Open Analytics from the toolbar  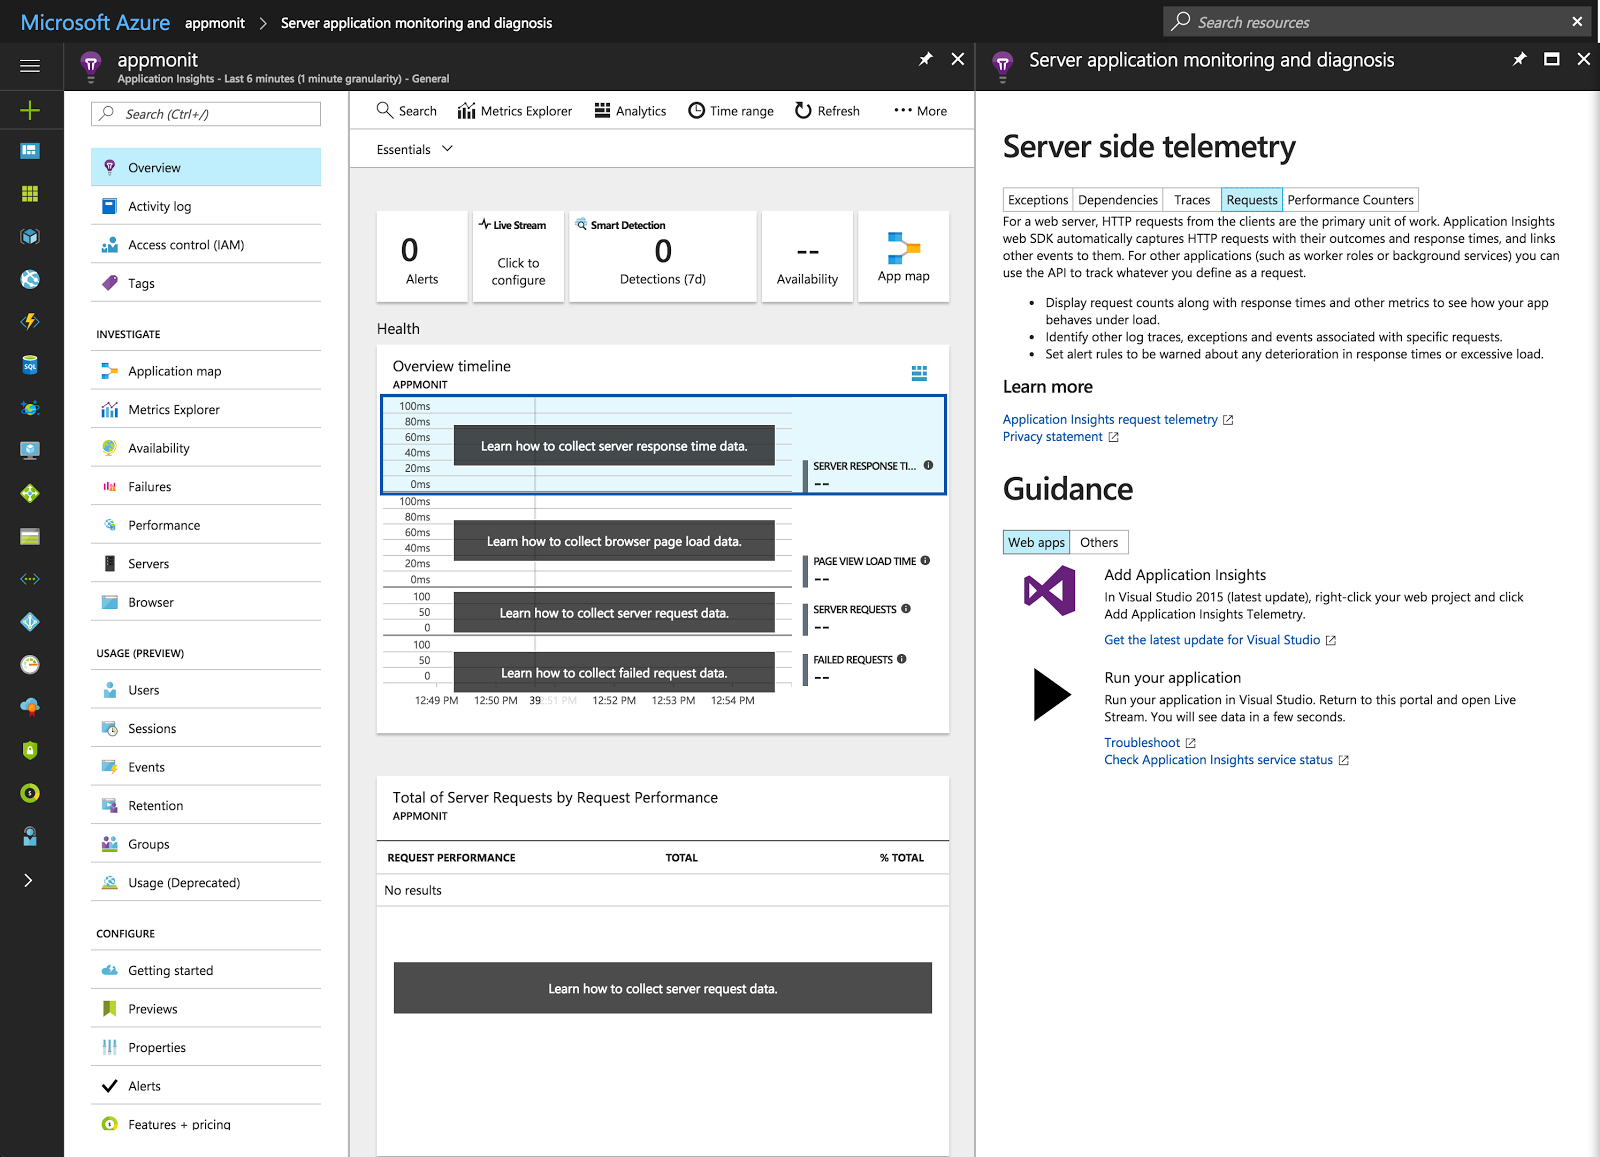pyautogui.click(x=630, y=111)
